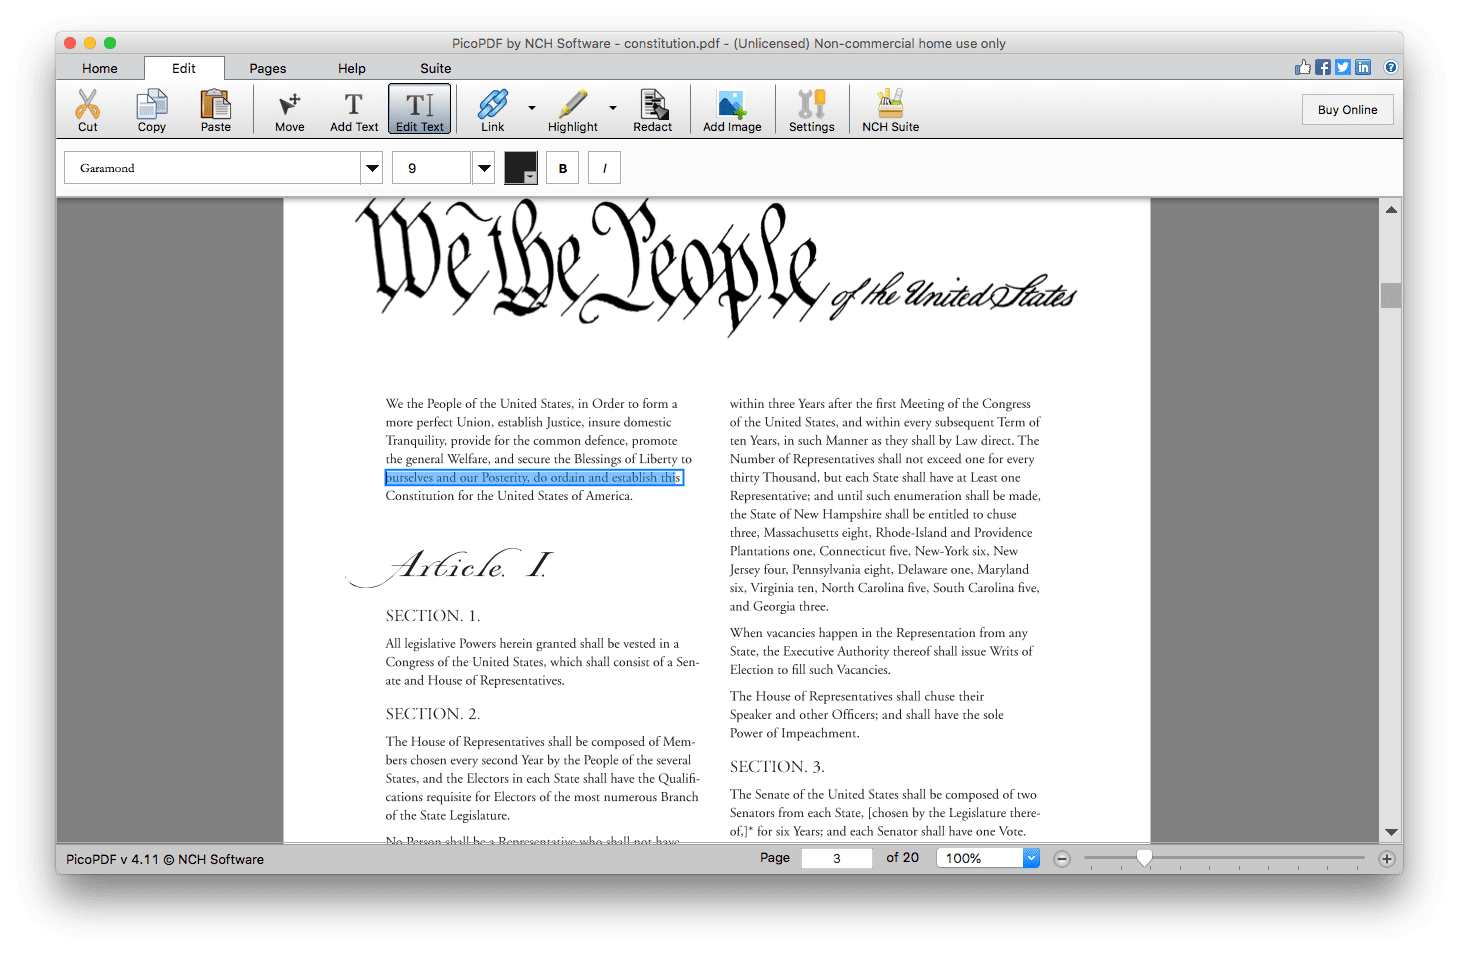Click the Buy Online button
Screen dimensions: 1459x954
tap(1347, 109)
